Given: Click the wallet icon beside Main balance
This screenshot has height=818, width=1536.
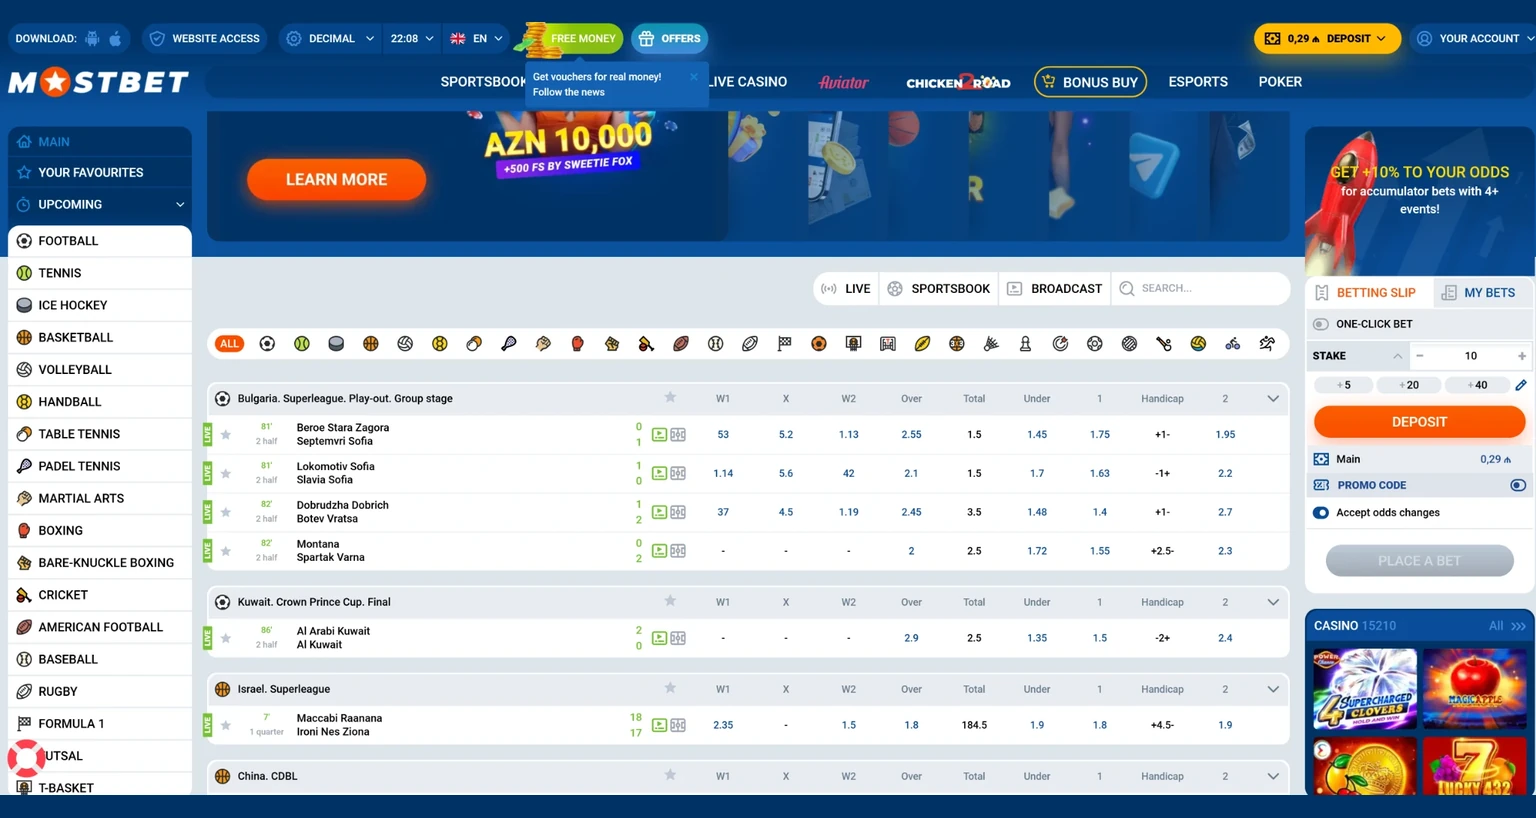Looking at the screenshot, I should (x=1321, y=459).
